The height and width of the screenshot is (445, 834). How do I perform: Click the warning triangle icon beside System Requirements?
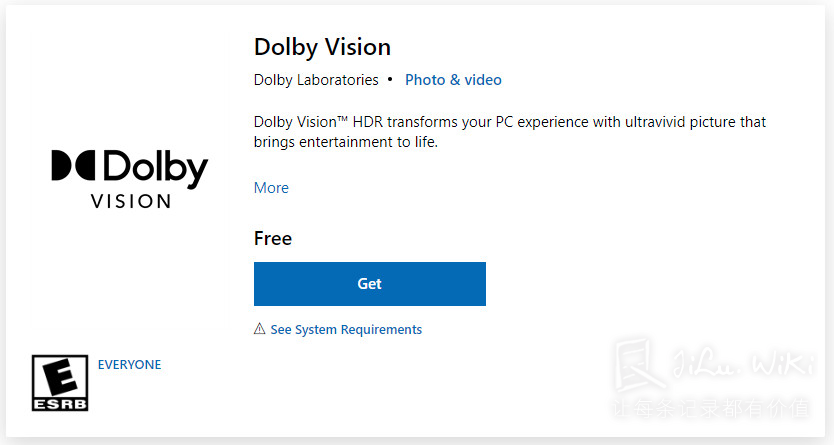tap(260, 329)
